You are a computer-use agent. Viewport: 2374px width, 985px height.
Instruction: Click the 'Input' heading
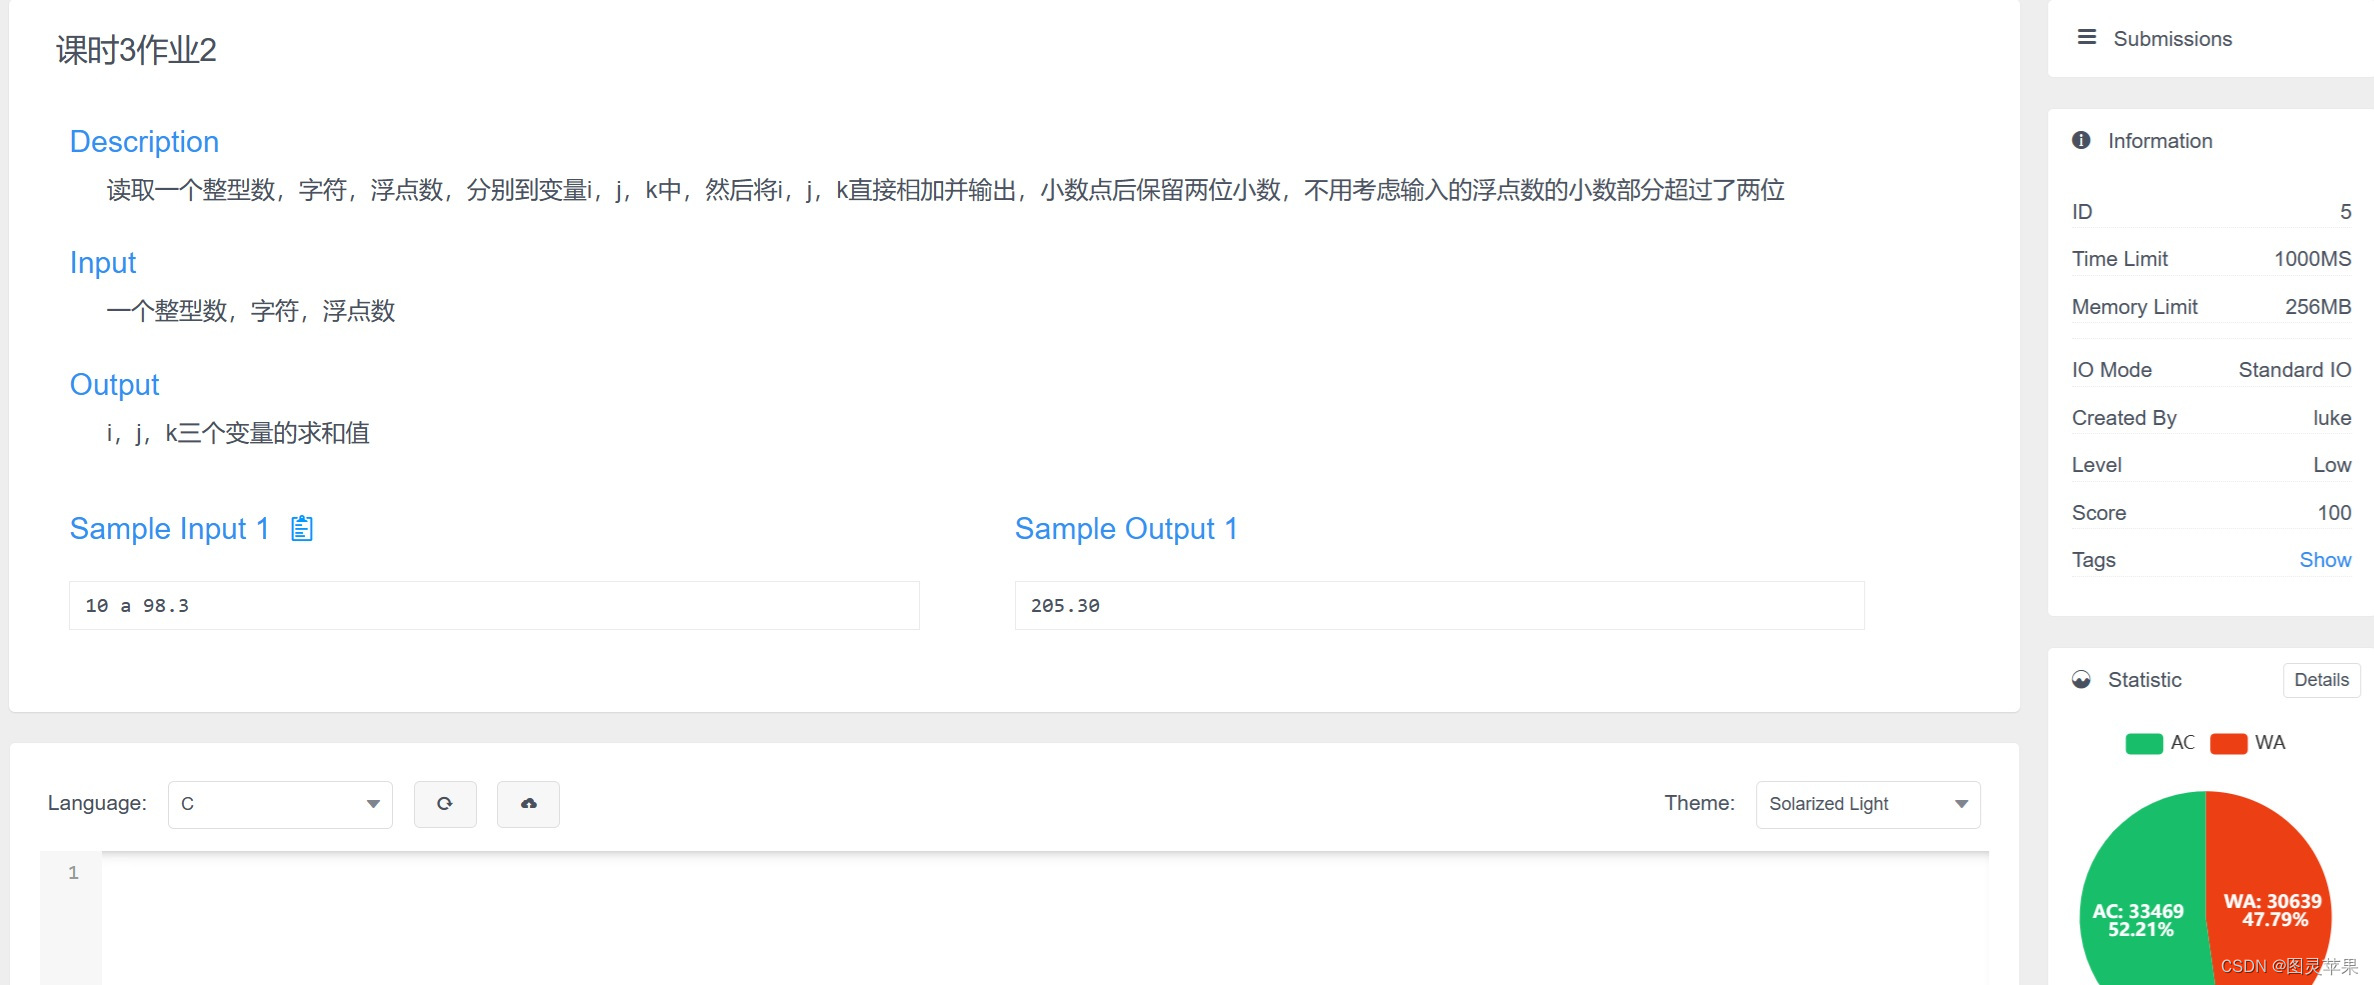pos(103,262)
